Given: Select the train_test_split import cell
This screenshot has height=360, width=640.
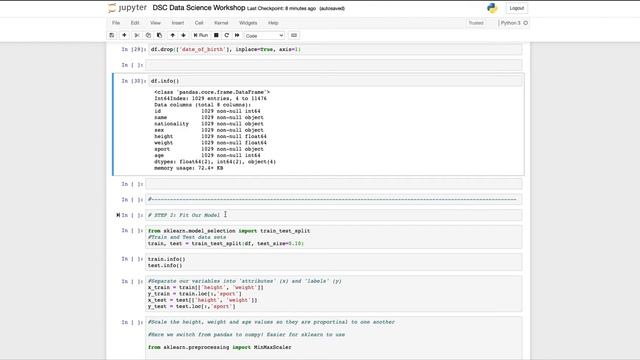Looking at the screenshot, I should point(333,237).
